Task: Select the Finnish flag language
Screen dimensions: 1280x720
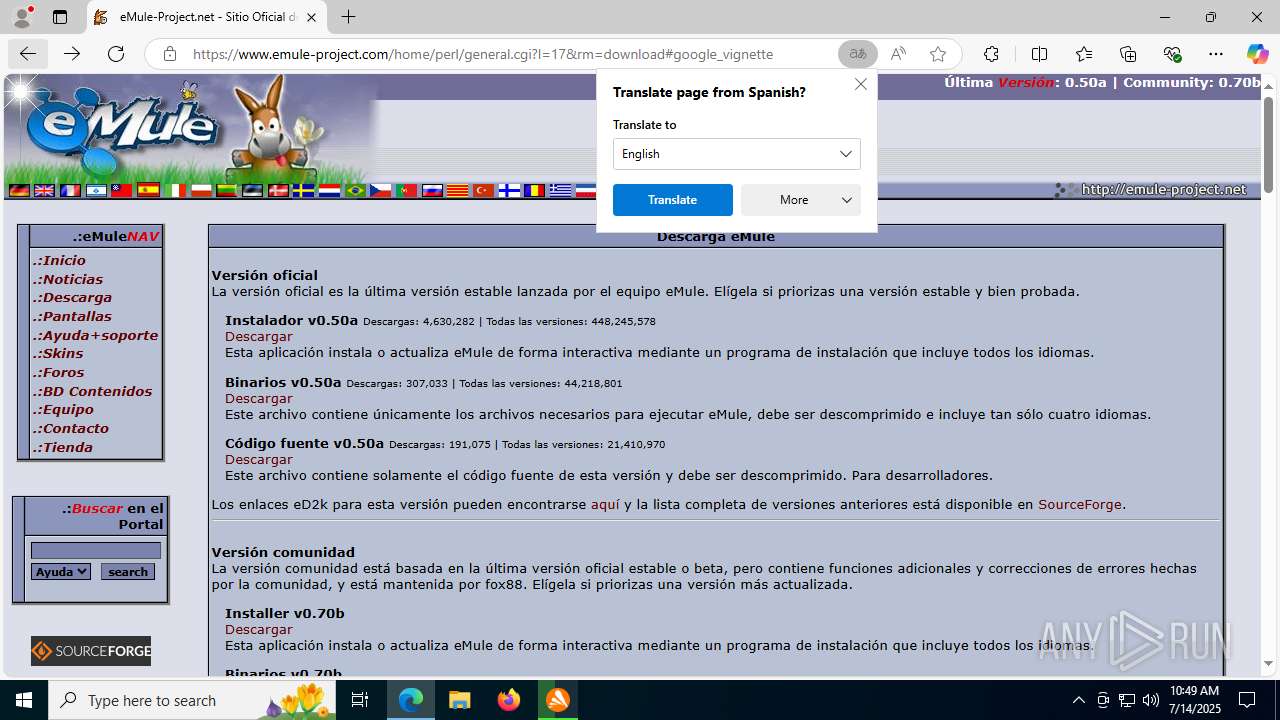Action: point(510,190)
